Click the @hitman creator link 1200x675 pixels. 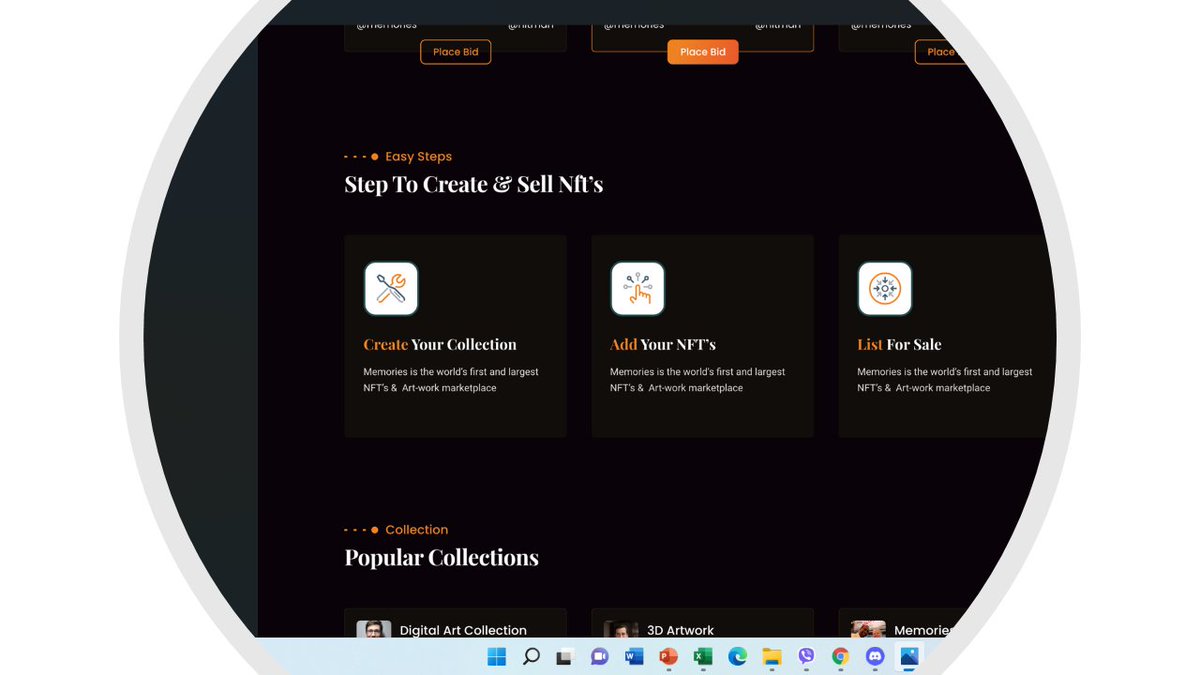pyautogui.click(x=532, y=24)
